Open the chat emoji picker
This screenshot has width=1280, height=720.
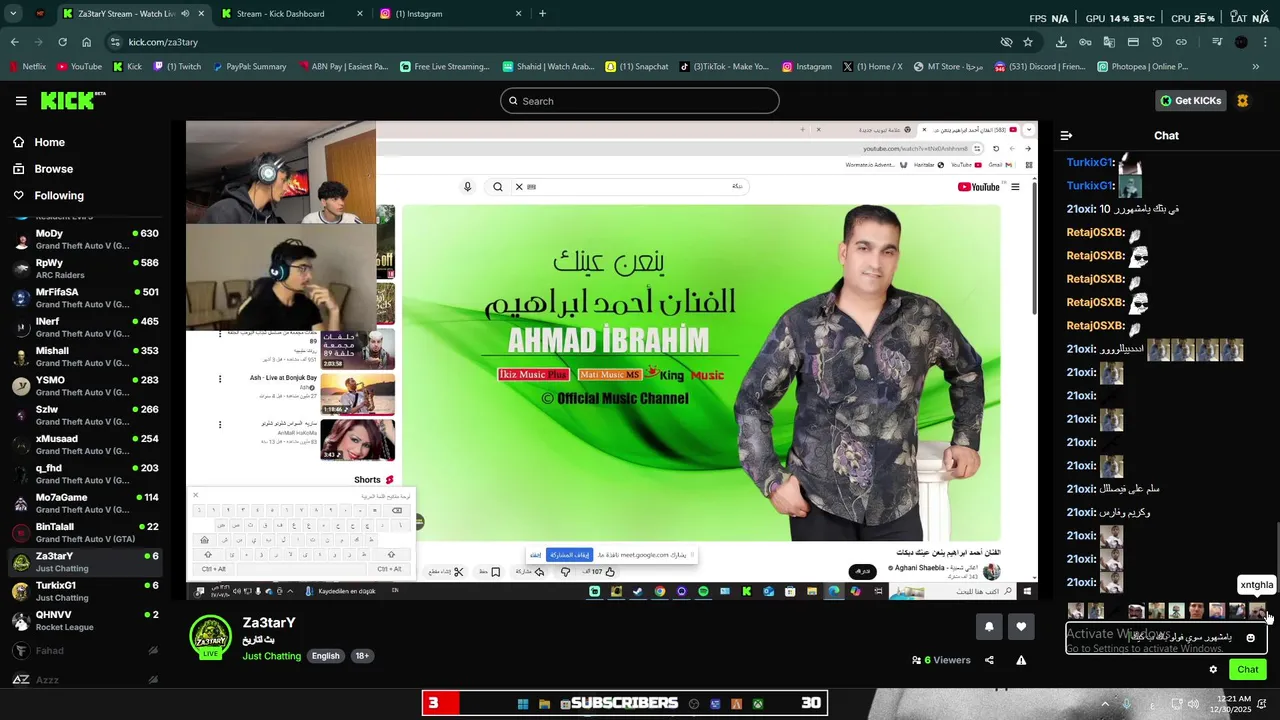coord(1250,638)
